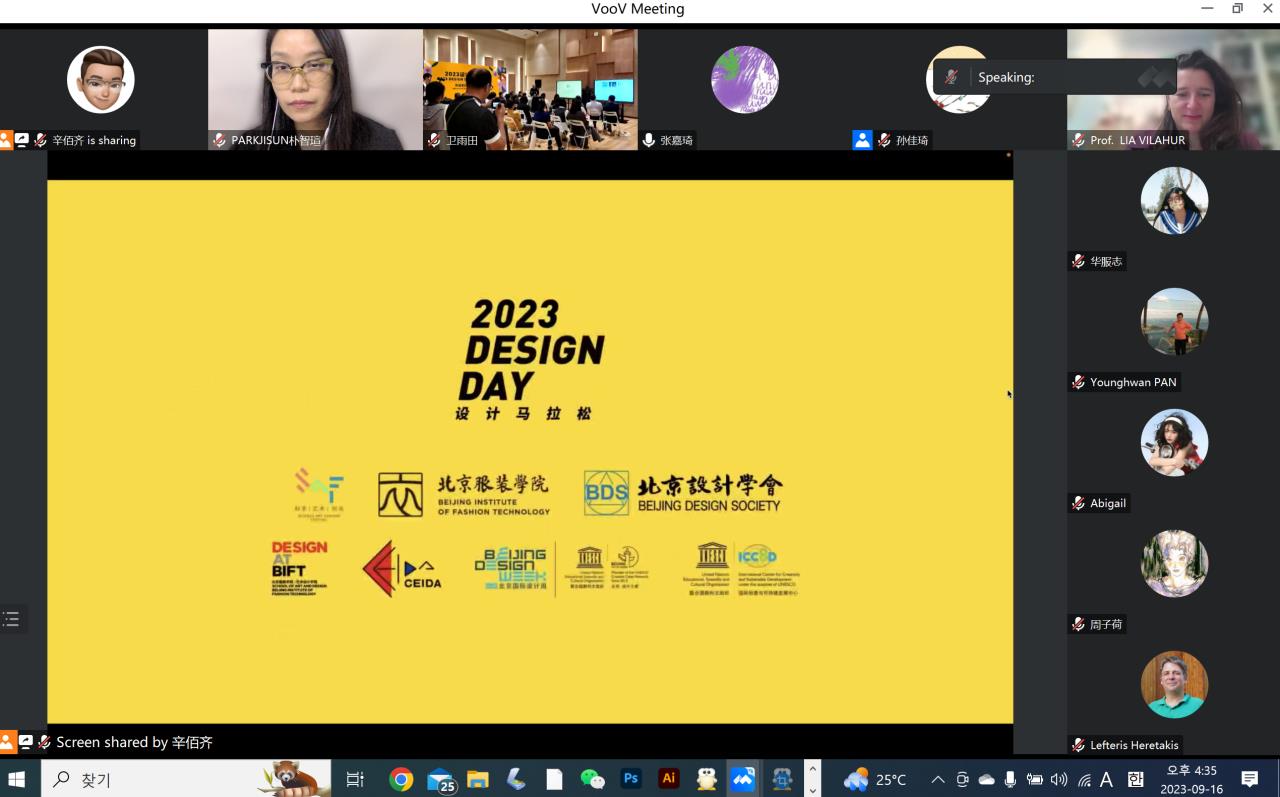1280x797 pixels.
Task: Click the taskbar search box 찾기
Action: (x=187, y=779)
